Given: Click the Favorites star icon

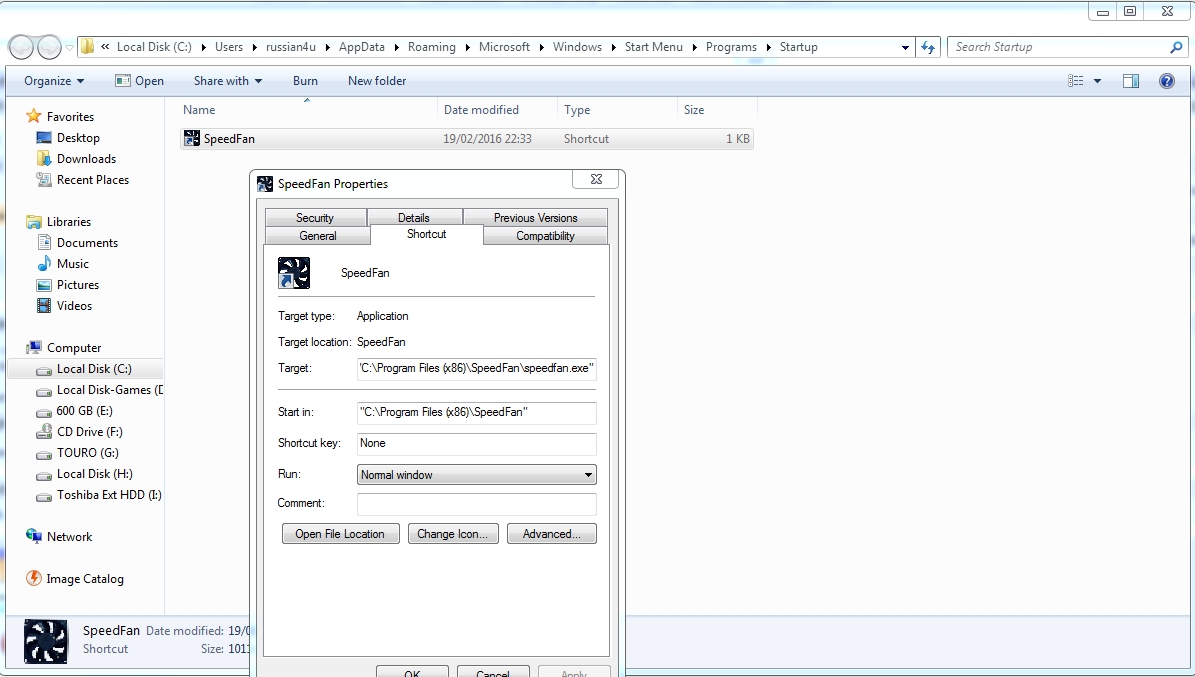Looking at the screenshot, I should (34, 116).
